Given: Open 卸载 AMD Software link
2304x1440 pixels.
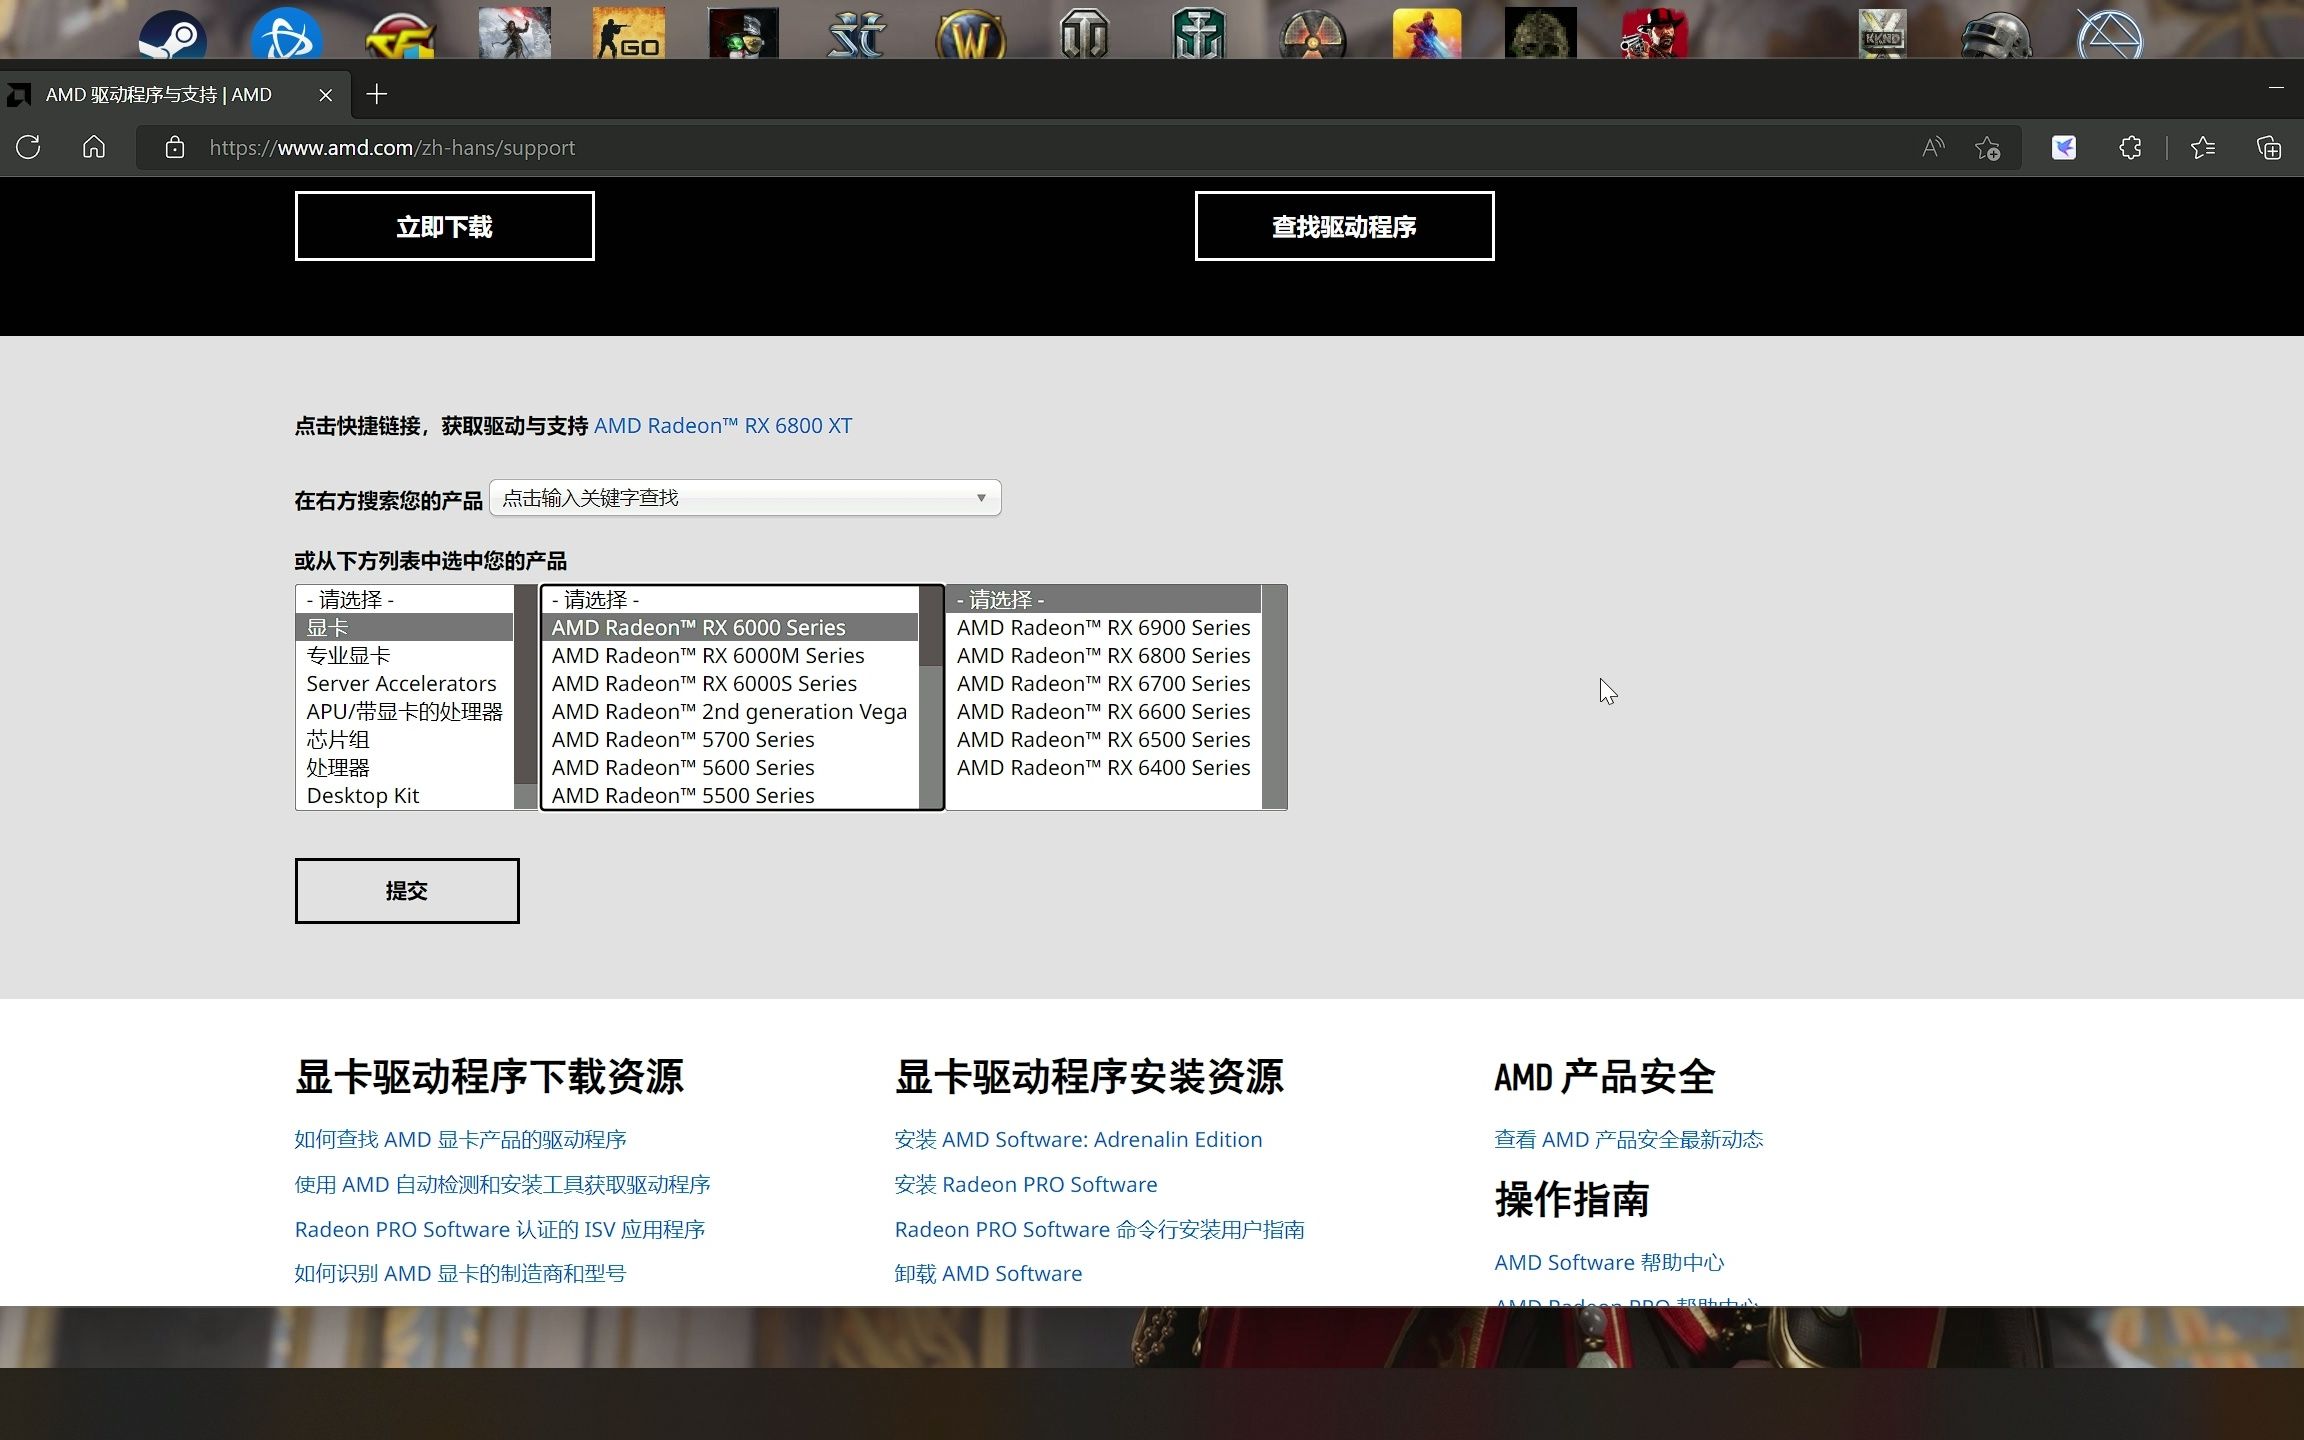Looking at the screenshot, I should (x=988, y=1274).
